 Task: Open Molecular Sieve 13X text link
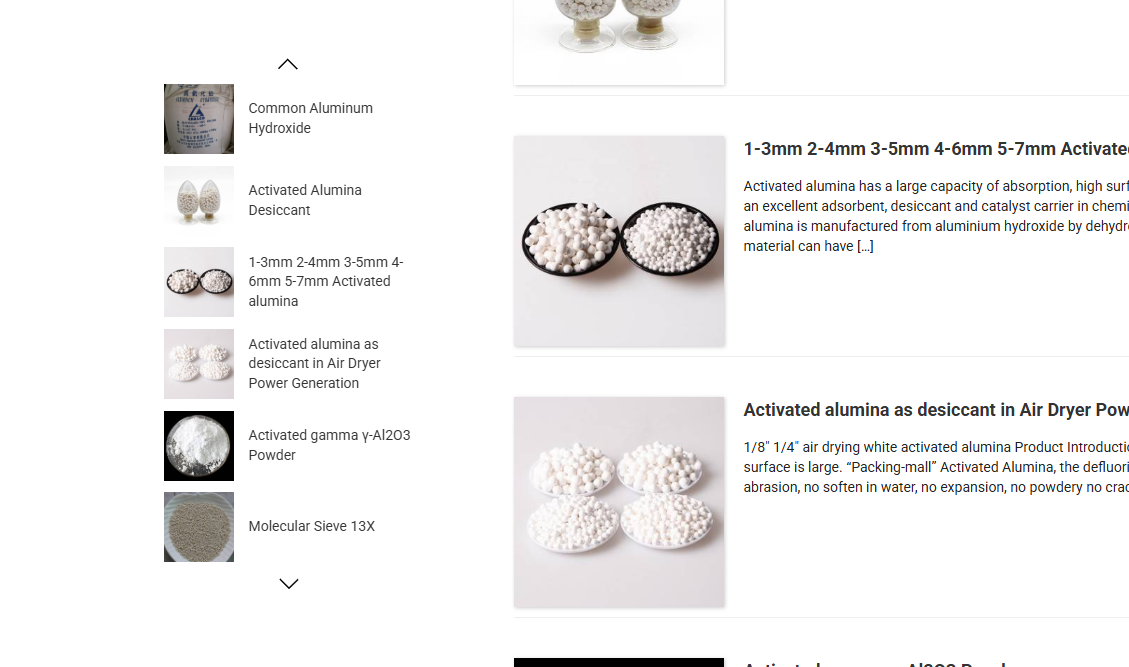pos(312,527)
